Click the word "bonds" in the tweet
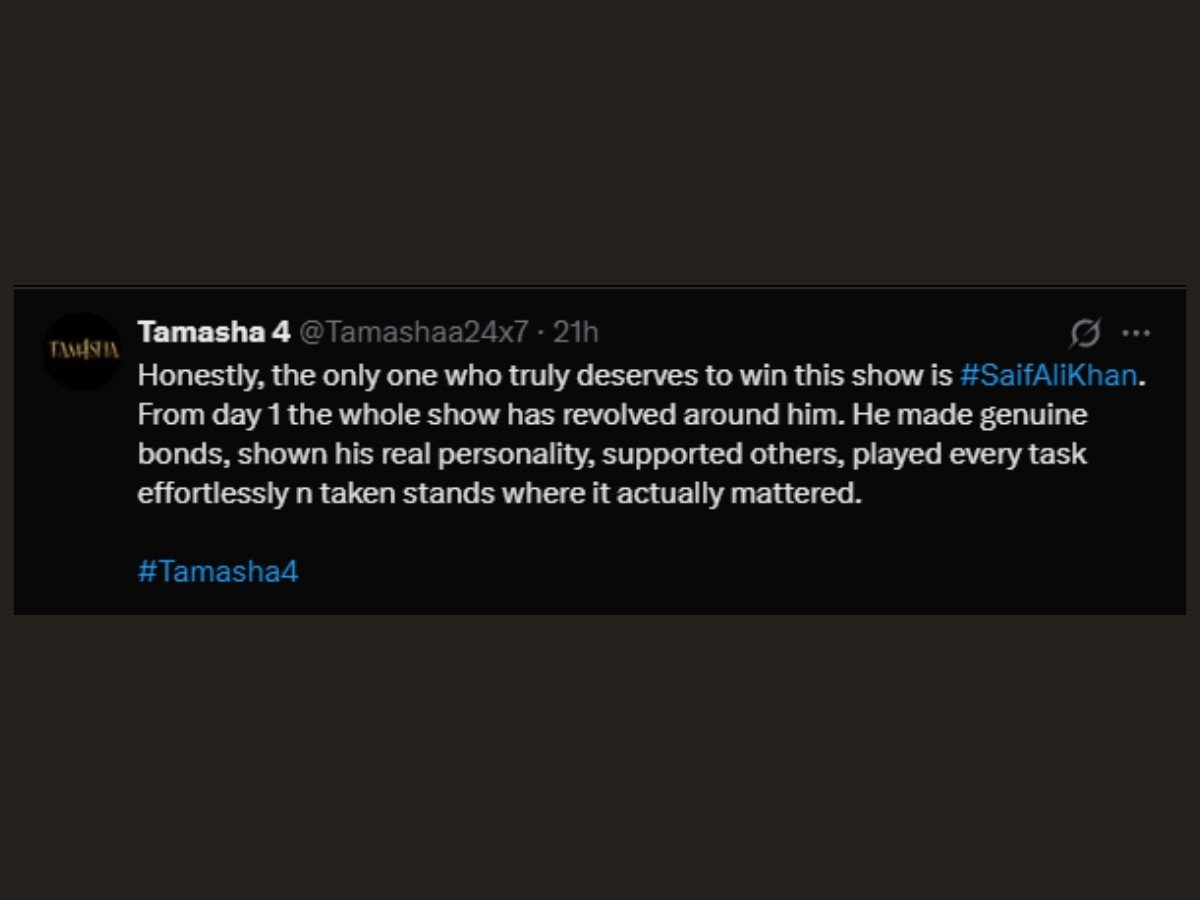Viewport: 1200px width, 900px height. pos(169,453)
